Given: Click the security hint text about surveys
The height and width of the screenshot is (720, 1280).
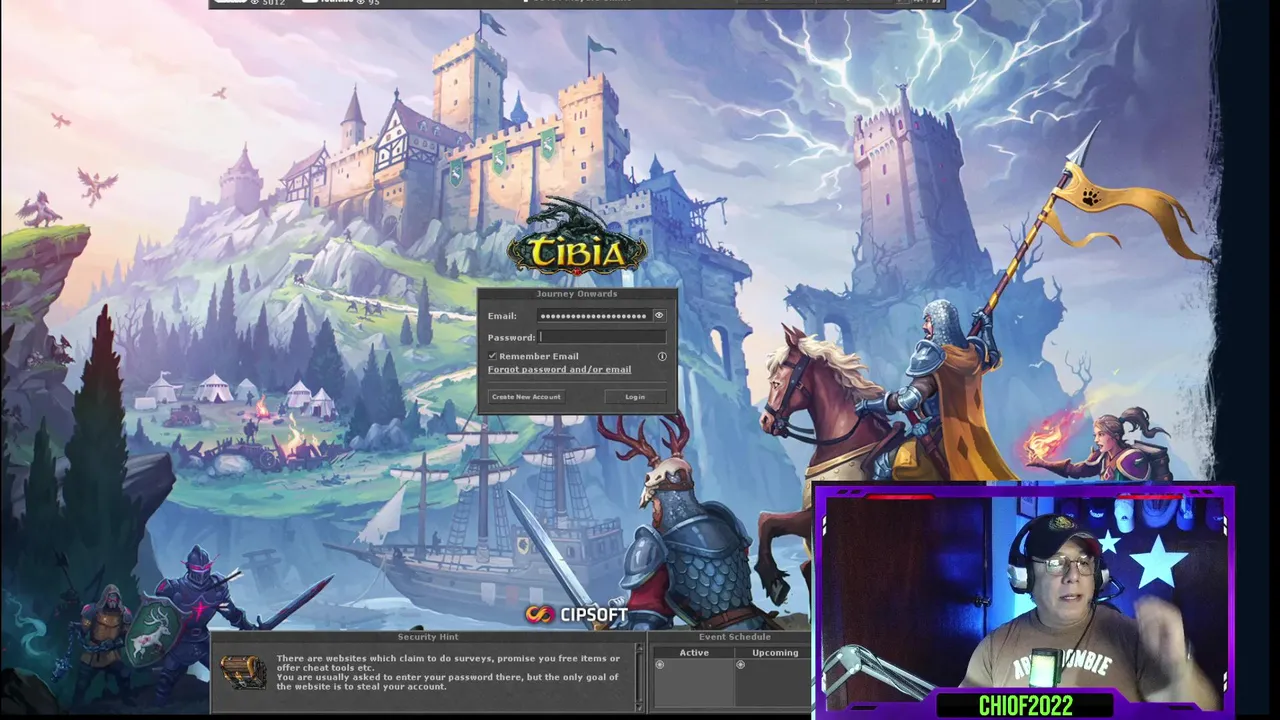Looking at the screenshot, I should 448,672.
